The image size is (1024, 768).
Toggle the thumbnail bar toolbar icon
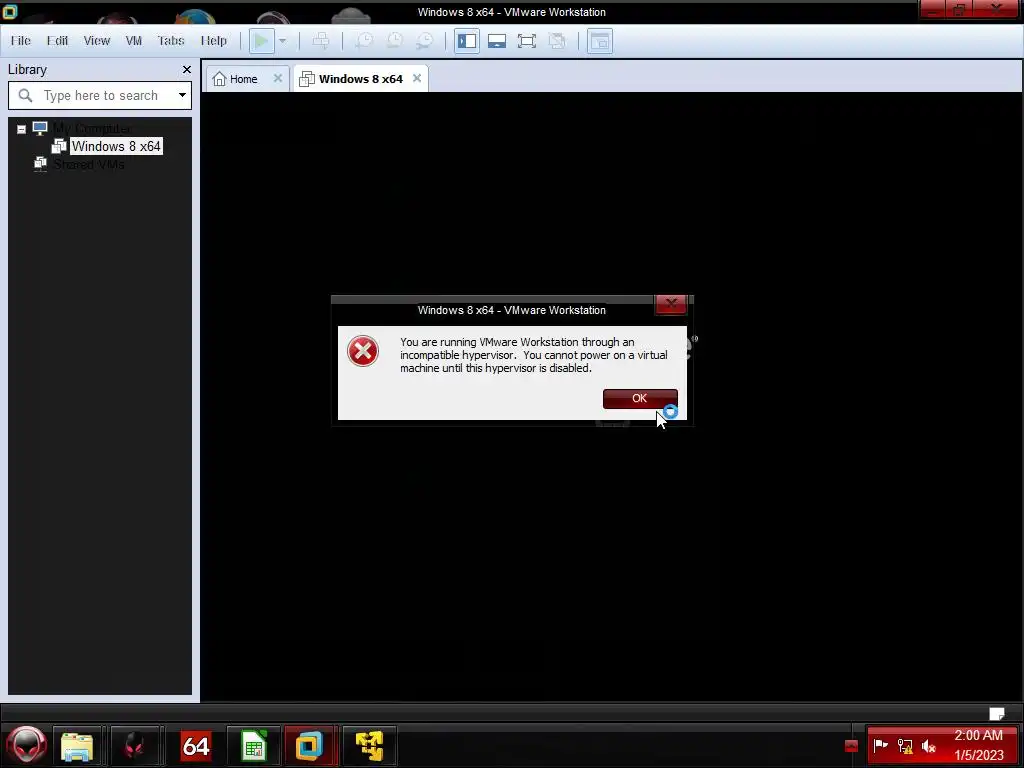(497, 40)
